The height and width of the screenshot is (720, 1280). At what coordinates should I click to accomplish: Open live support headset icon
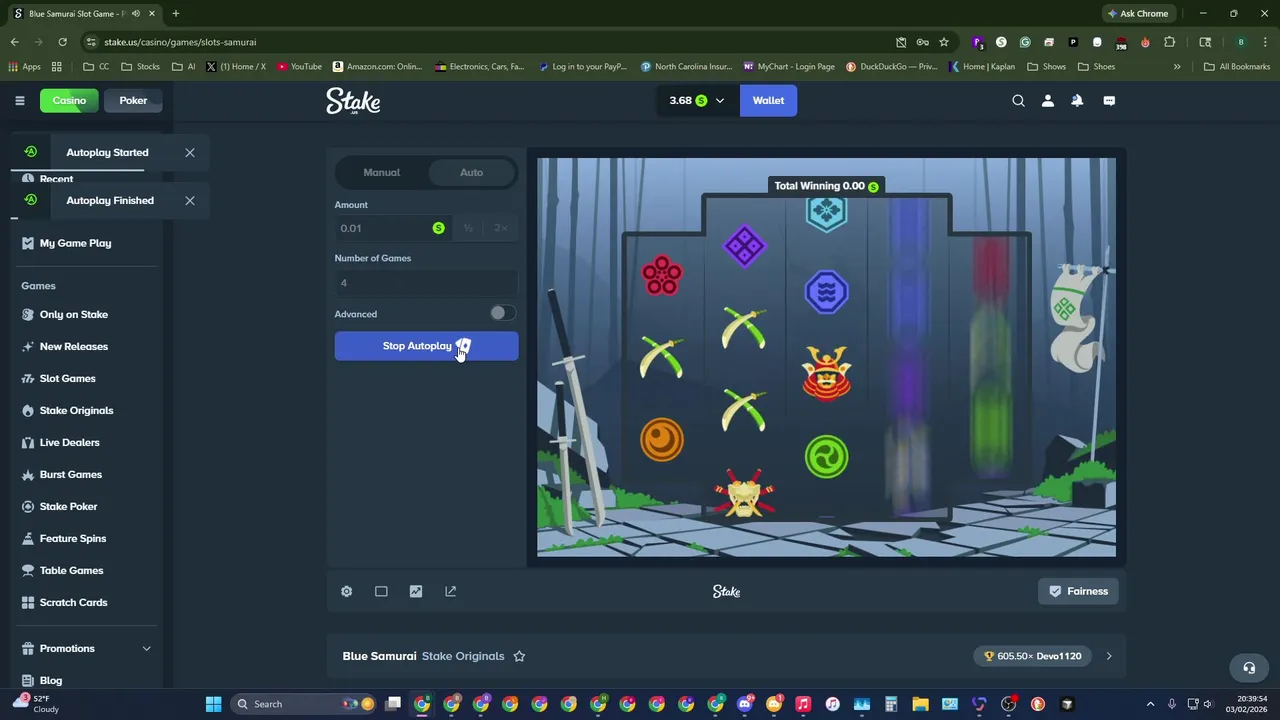click(1248, 667)
